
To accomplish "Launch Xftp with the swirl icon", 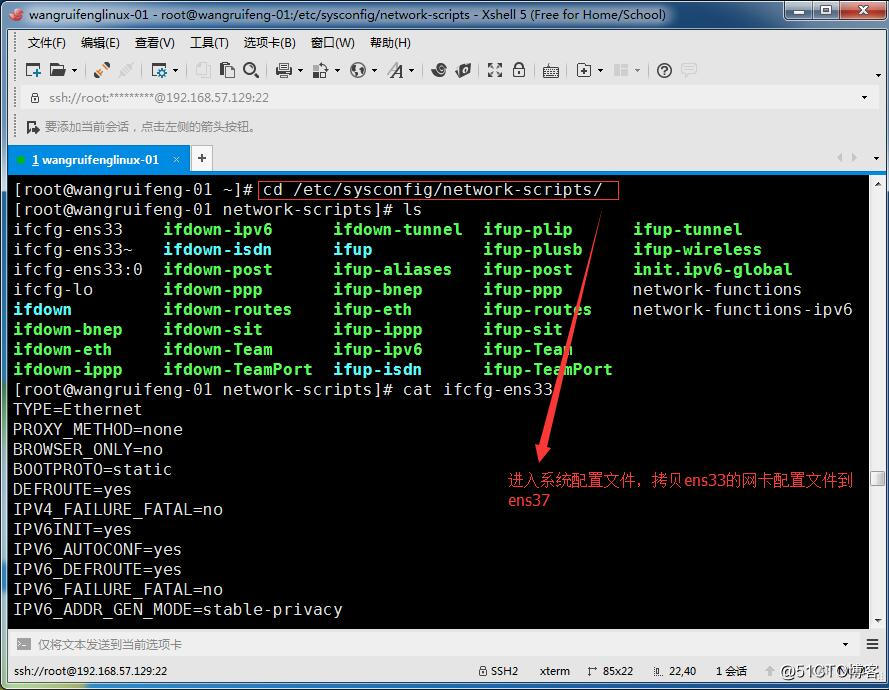I will [x=438, y=70].
